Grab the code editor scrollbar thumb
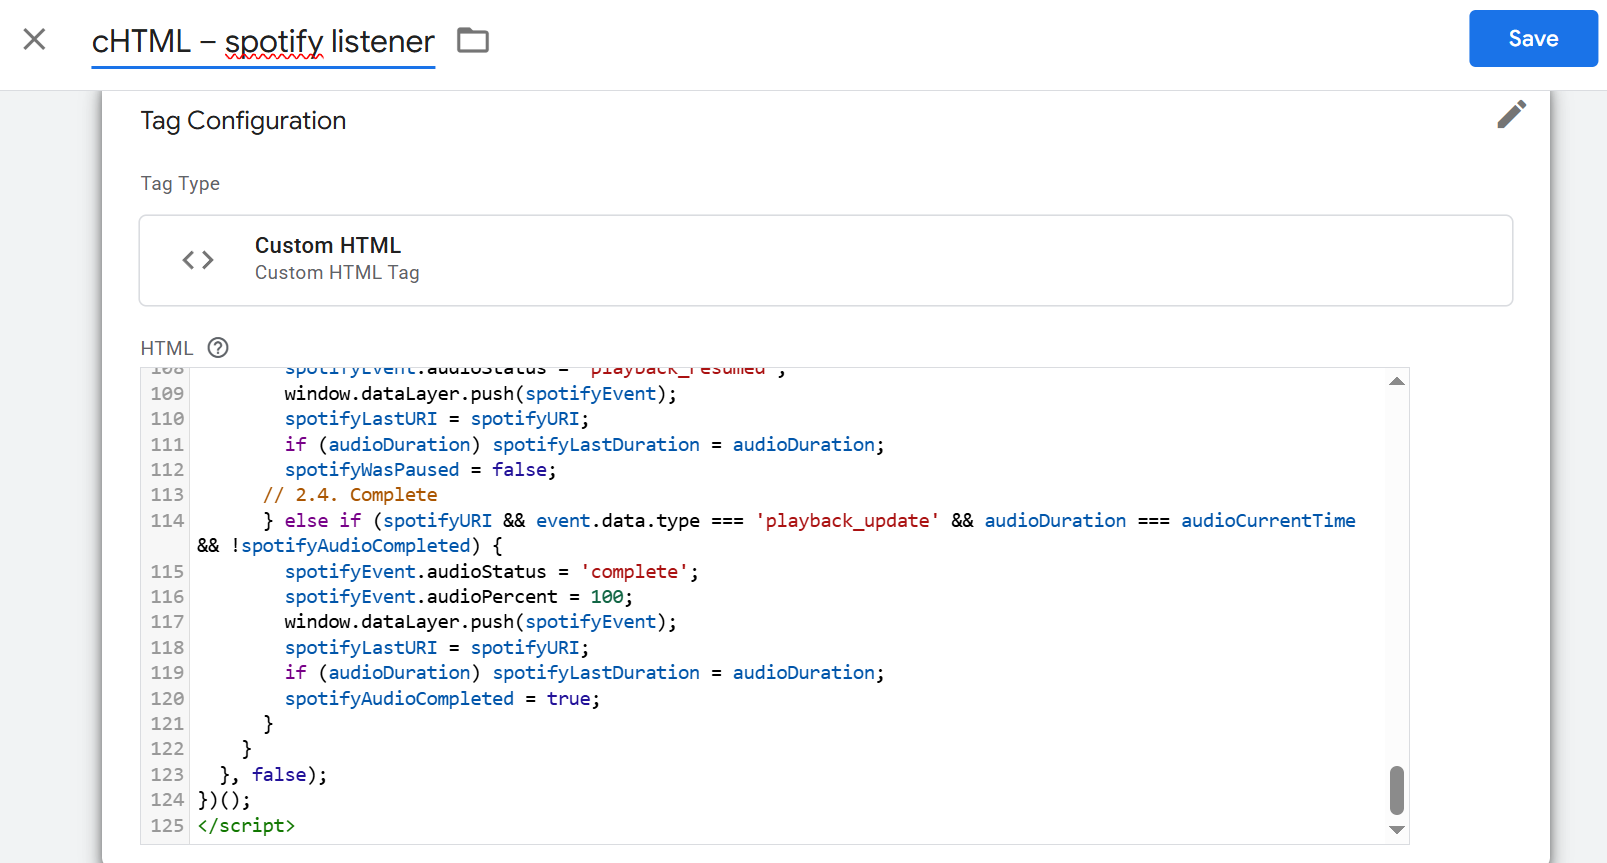This screenshot has height=863, width=1607. click(x=1397, y=790)
